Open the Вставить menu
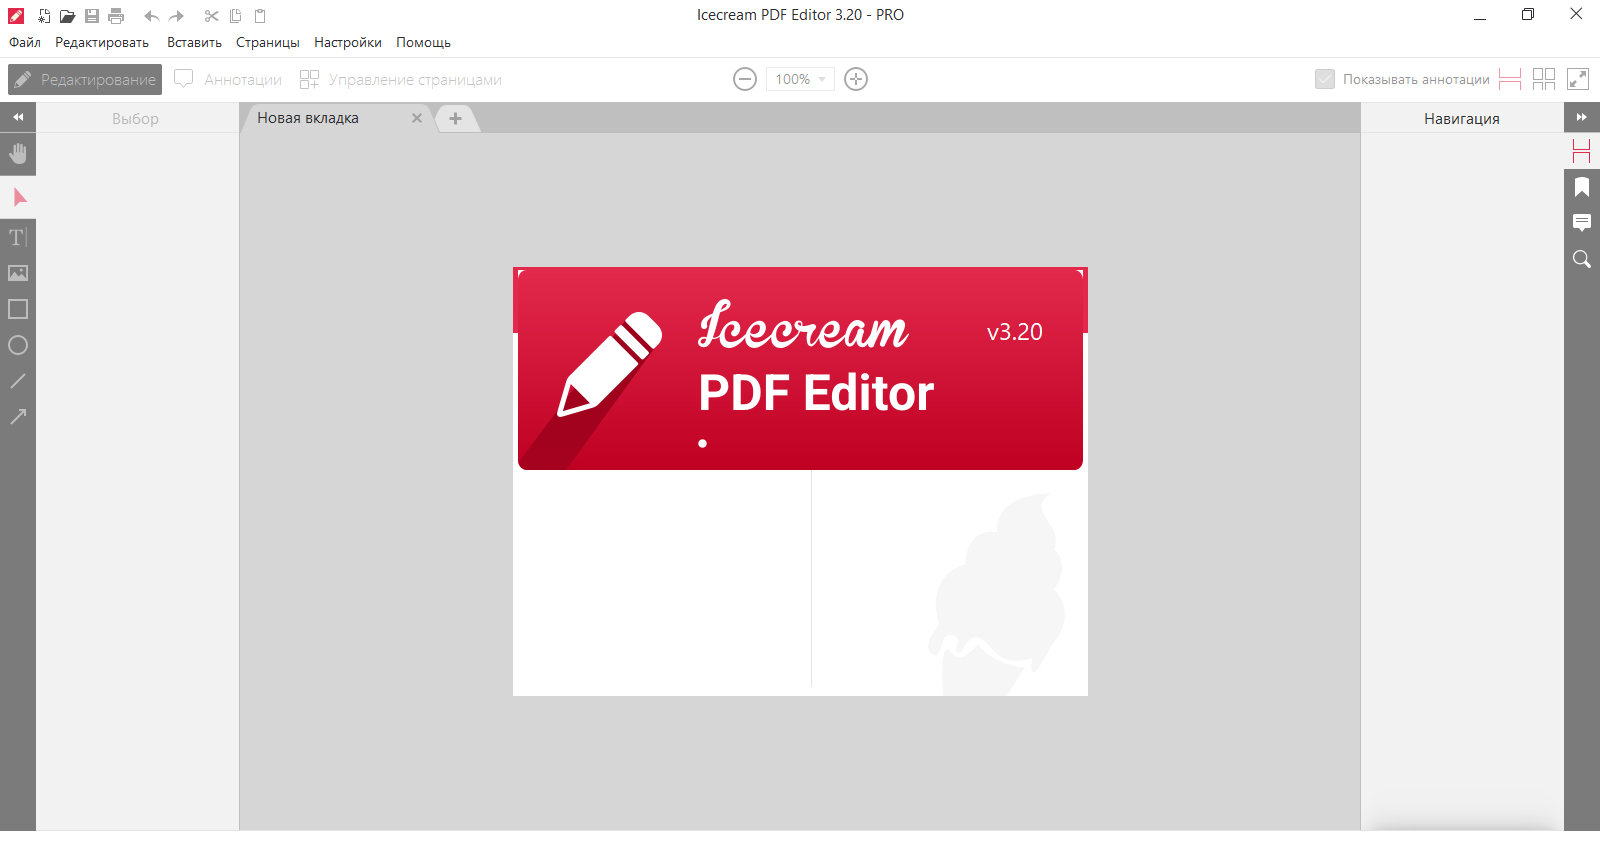Image resolution: width=1600 pixels, height=860 pixels. point(194,43)
